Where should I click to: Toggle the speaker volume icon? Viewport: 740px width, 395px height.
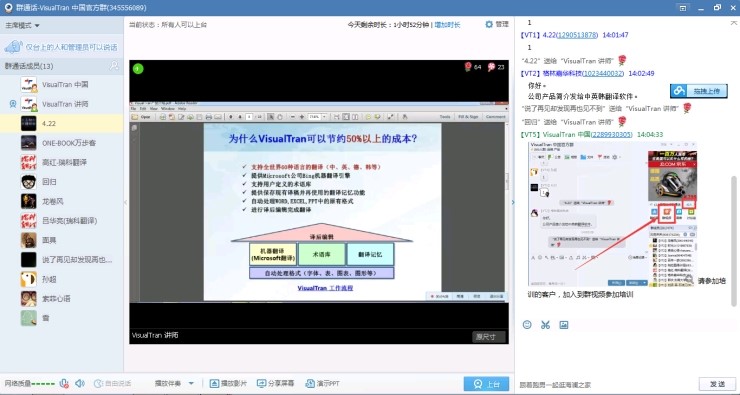pos(80,384)
